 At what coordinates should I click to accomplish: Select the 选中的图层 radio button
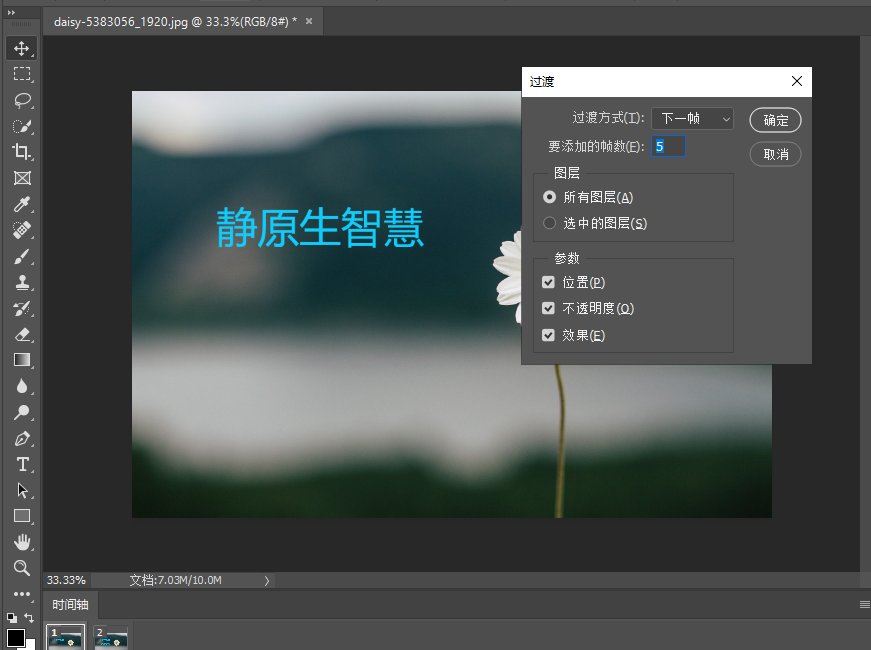(x=549, y=223)
